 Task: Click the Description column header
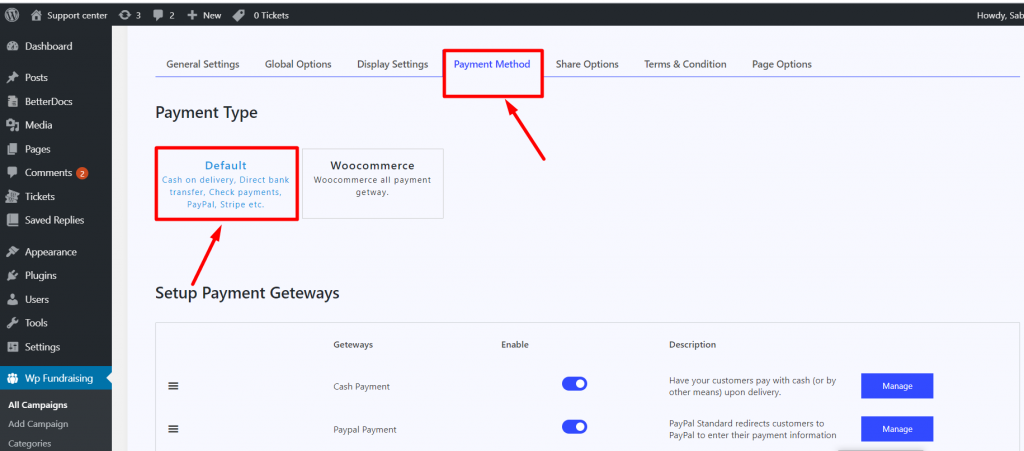click(692, 345)
